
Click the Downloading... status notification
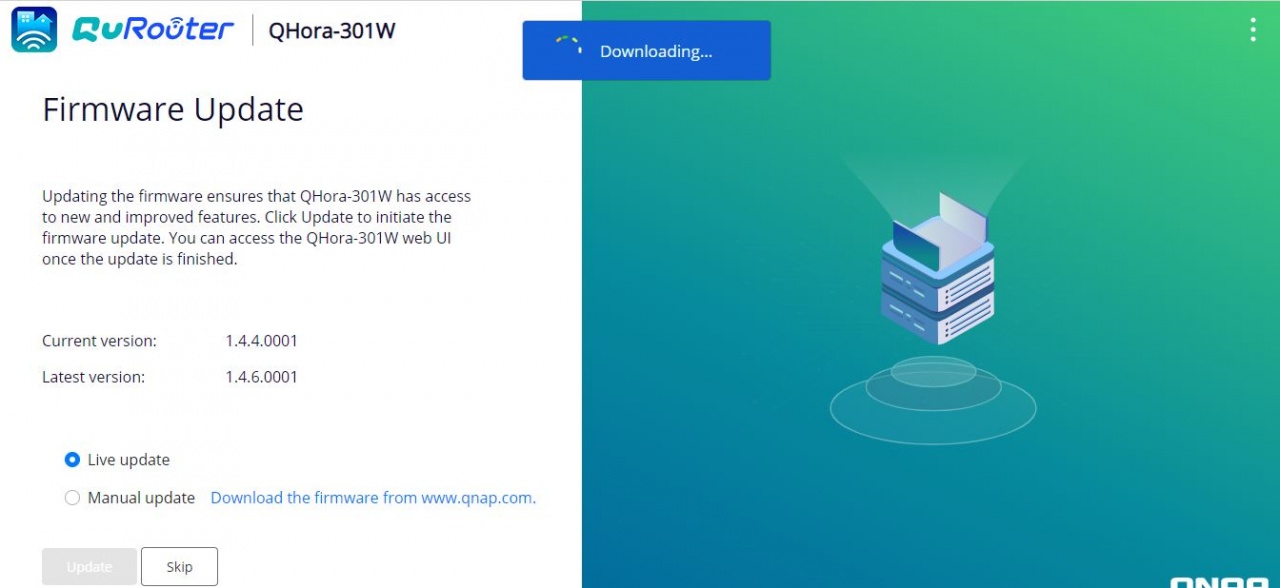click(646, 51)
